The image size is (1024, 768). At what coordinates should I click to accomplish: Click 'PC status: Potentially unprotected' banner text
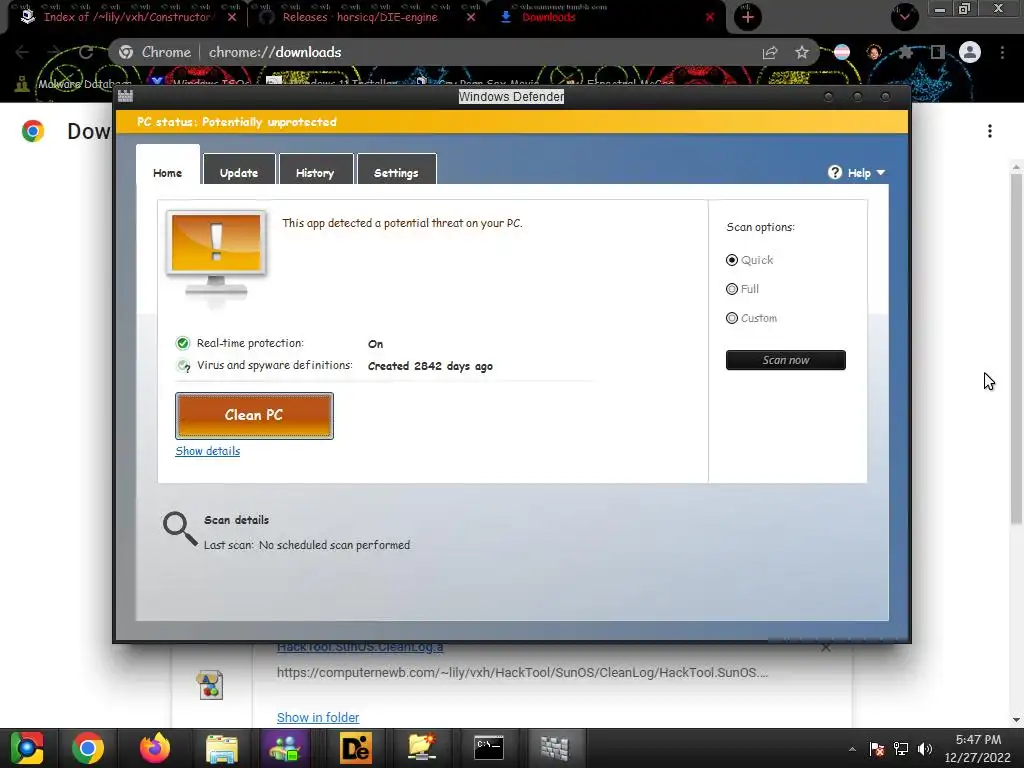(237, 122)
